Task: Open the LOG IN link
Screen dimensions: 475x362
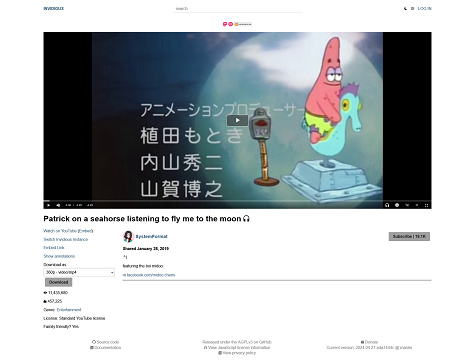Action: [424, 9]
